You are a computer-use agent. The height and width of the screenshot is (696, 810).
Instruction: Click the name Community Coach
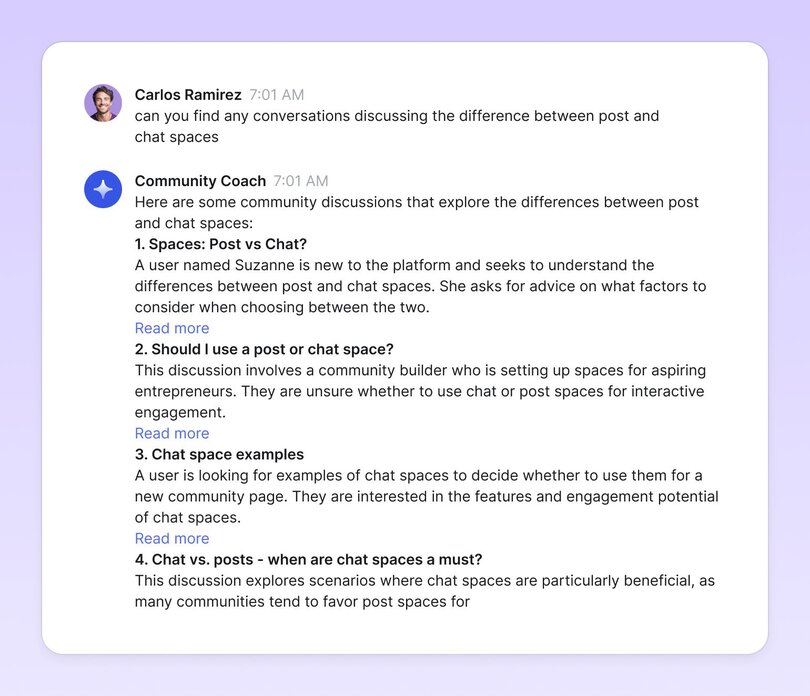[200, 181]
